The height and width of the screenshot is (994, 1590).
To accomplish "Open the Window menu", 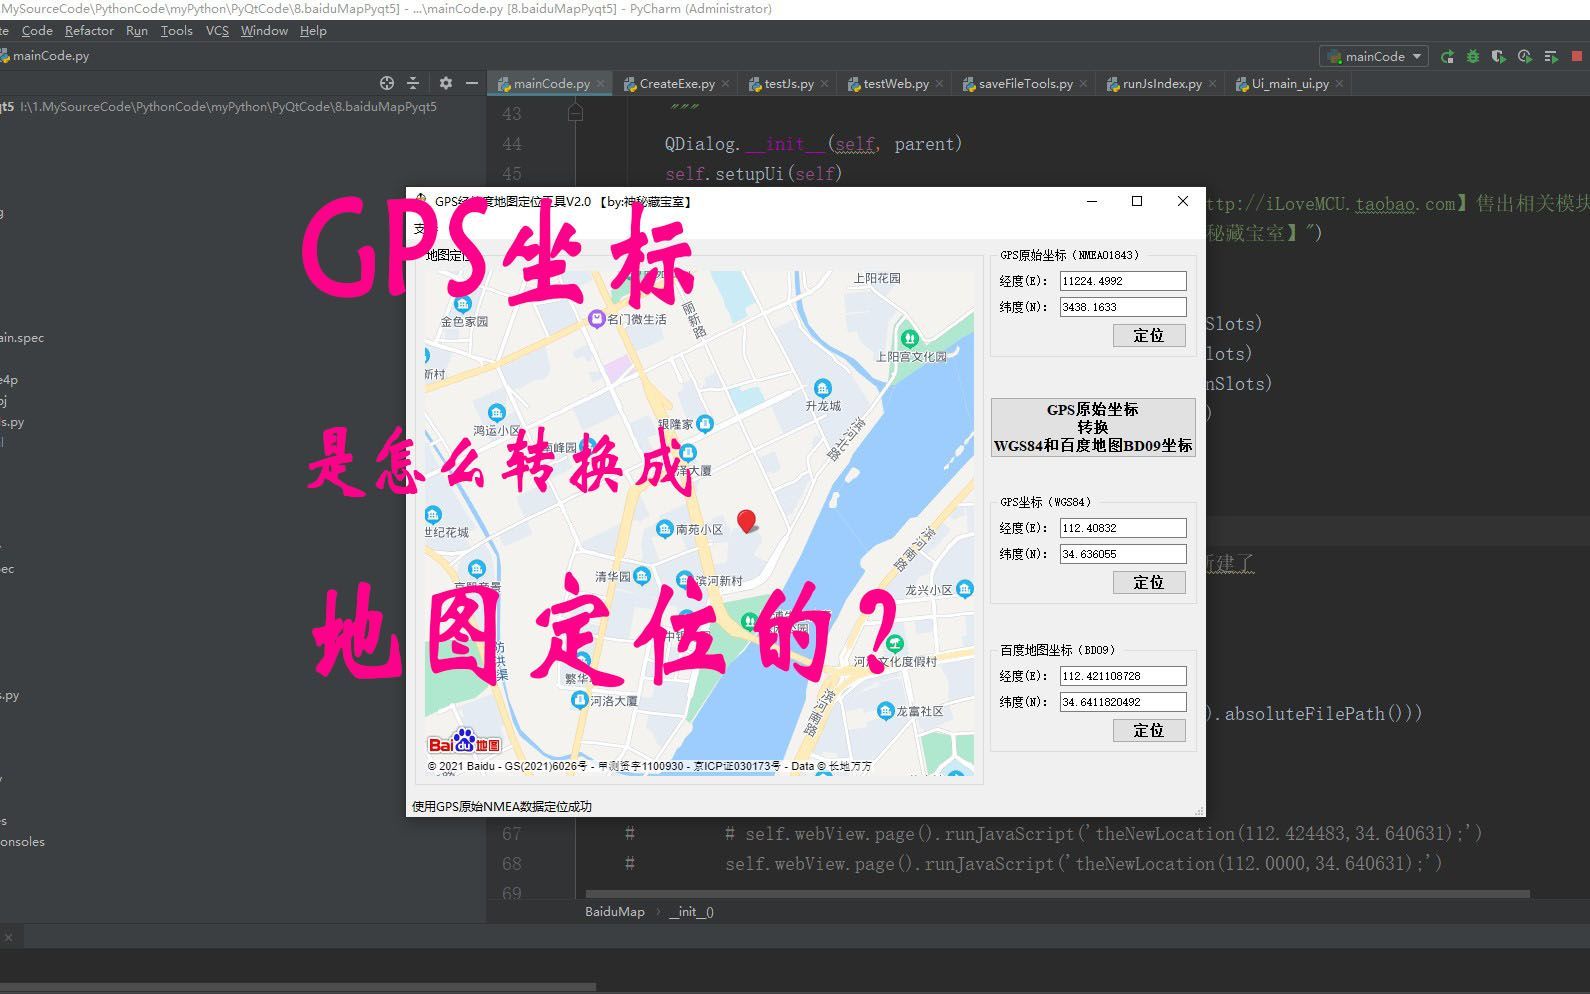I will [264, 31].
